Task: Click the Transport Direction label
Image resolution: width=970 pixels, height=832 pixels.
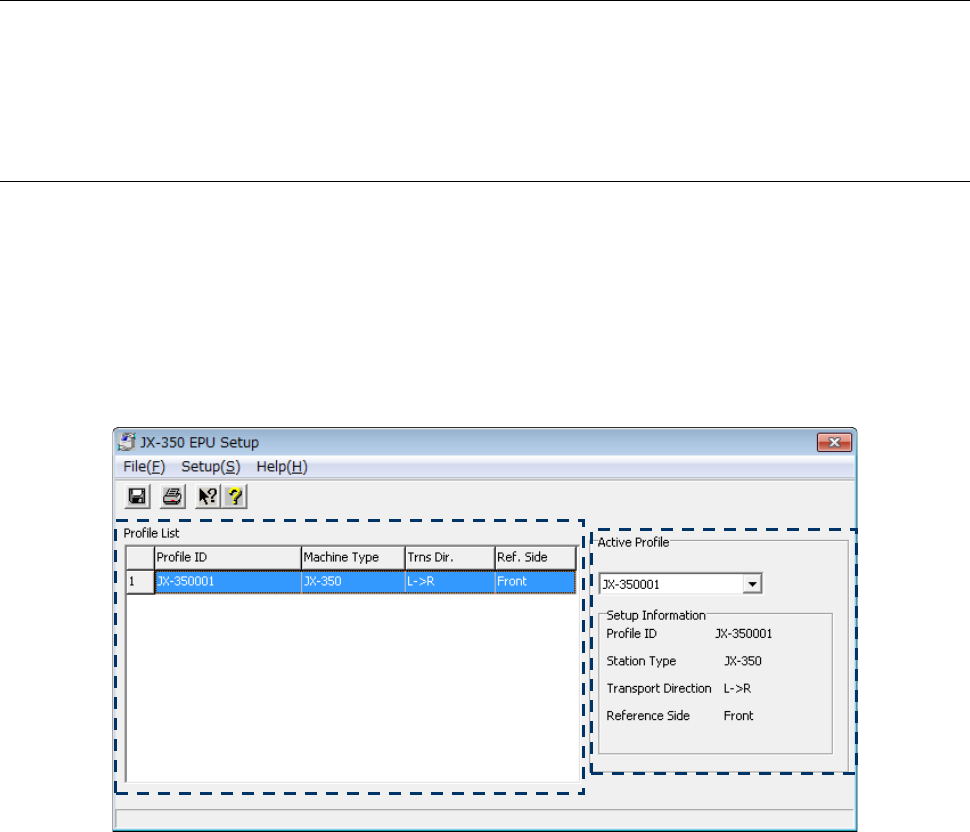Action: (659, 688)
